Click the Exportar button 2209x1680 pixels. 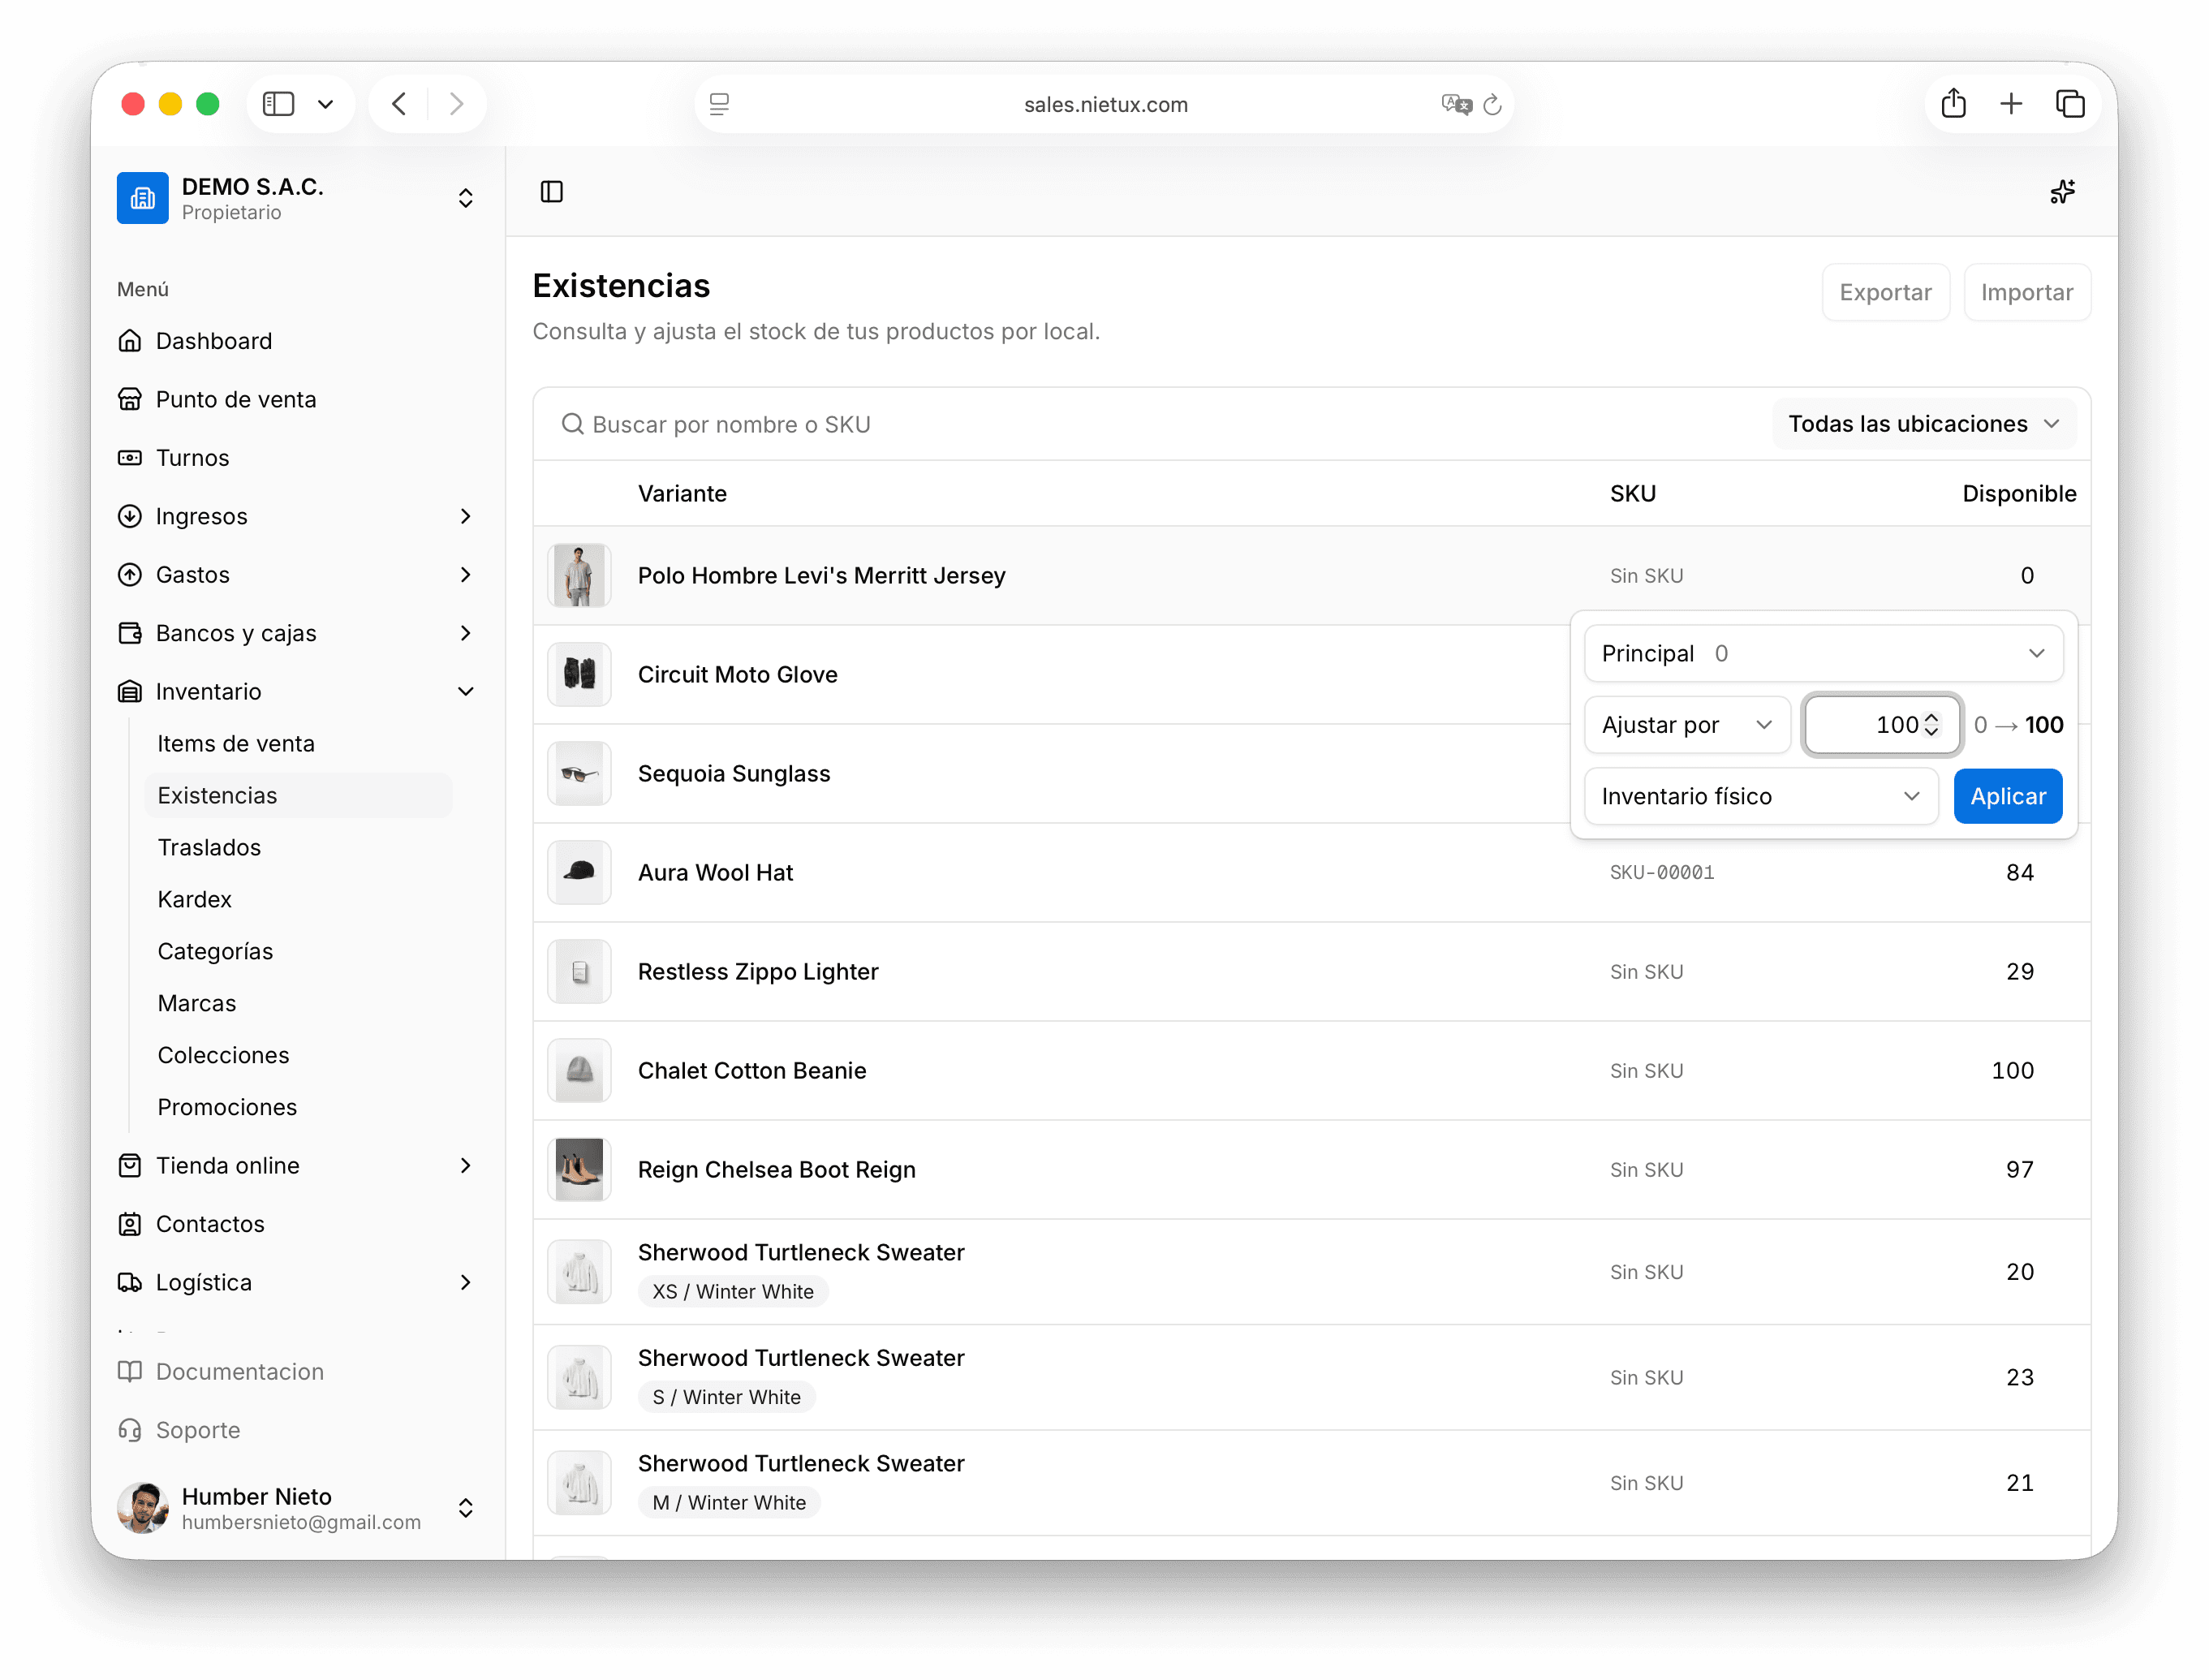pyautogui.click(x=1884, y=292)
